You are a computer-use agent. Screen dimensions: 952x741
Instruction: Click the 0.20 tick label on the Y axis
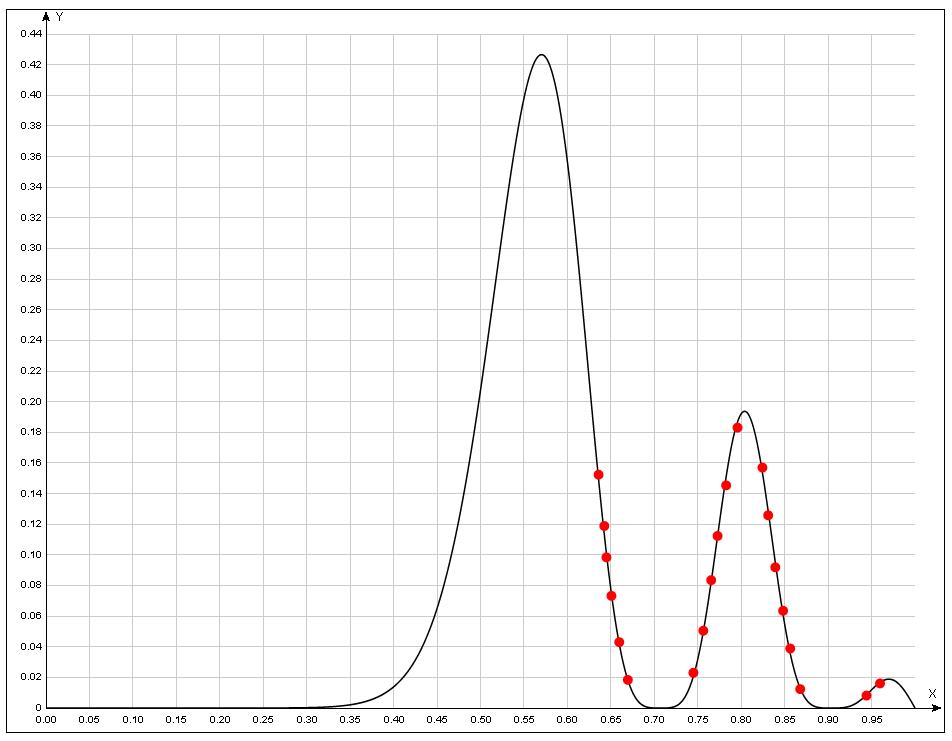tap(31, 402)
